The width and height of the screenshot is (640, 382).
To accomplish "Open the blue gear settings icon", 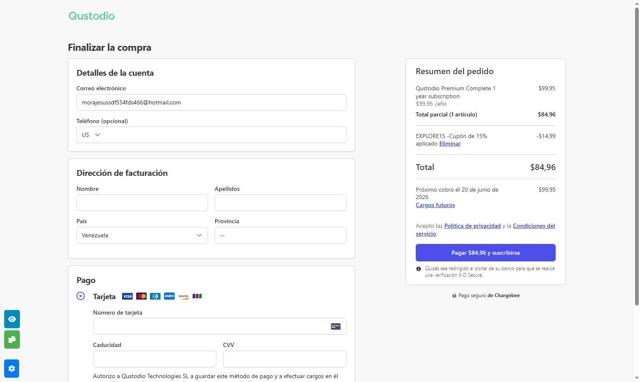I will tap(12, 369).
